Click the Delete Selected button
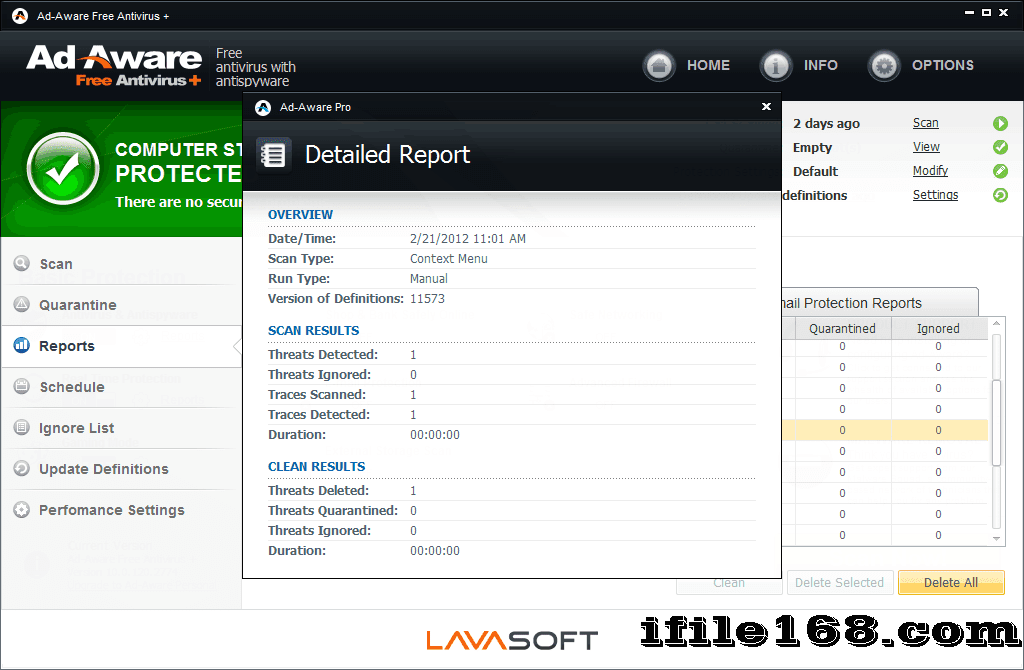 point(839,582)
